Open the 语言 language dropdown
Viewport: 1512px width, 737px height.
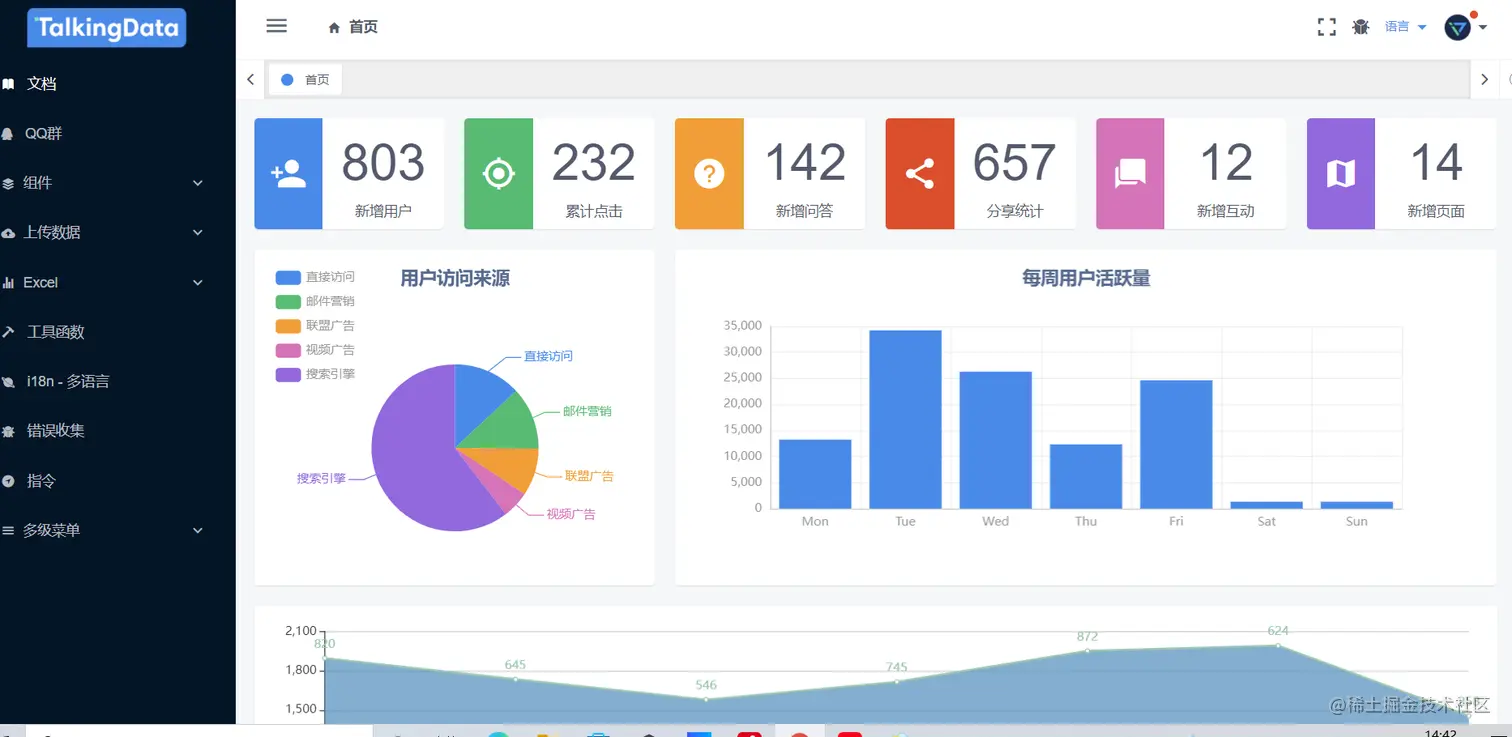pos(1405,27)
